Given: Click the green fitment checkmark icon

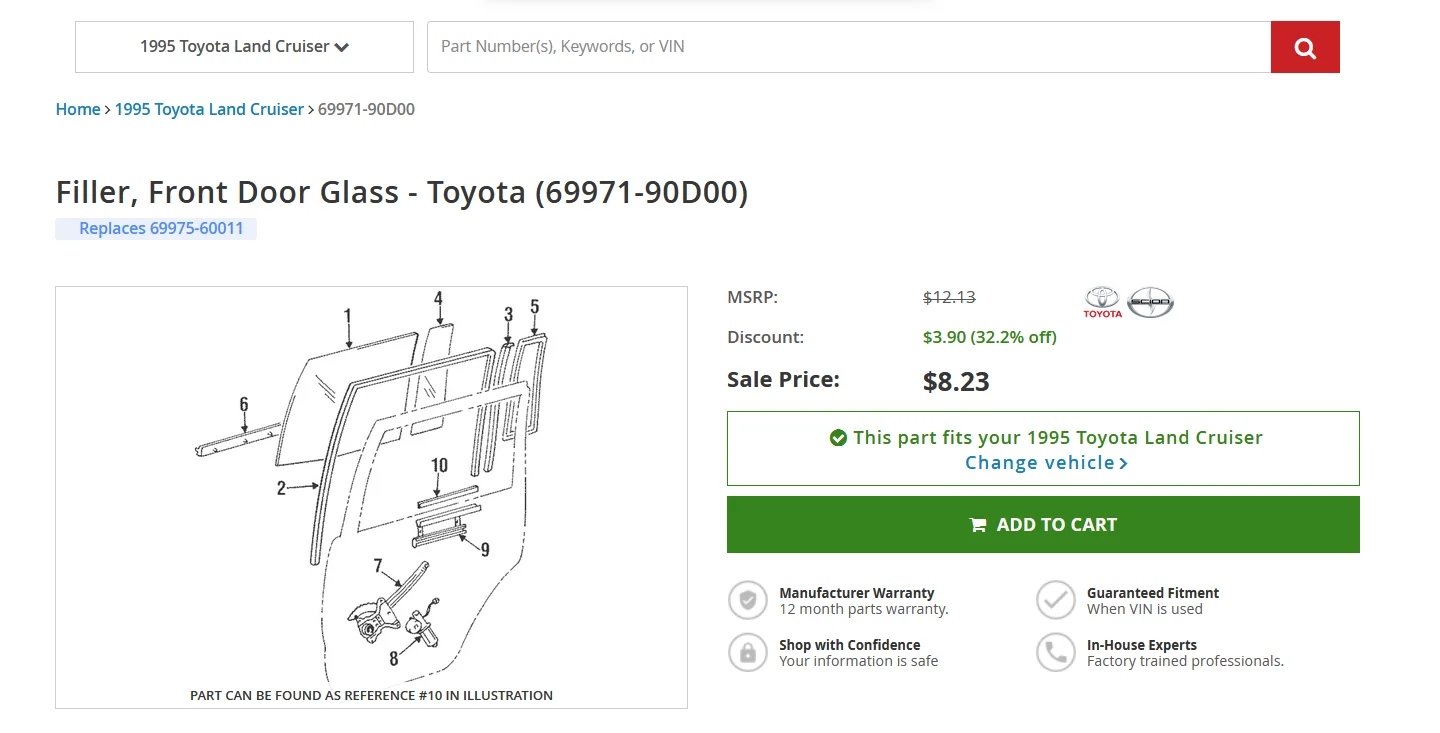Looking at the screenshot, I should pos(838,438).
